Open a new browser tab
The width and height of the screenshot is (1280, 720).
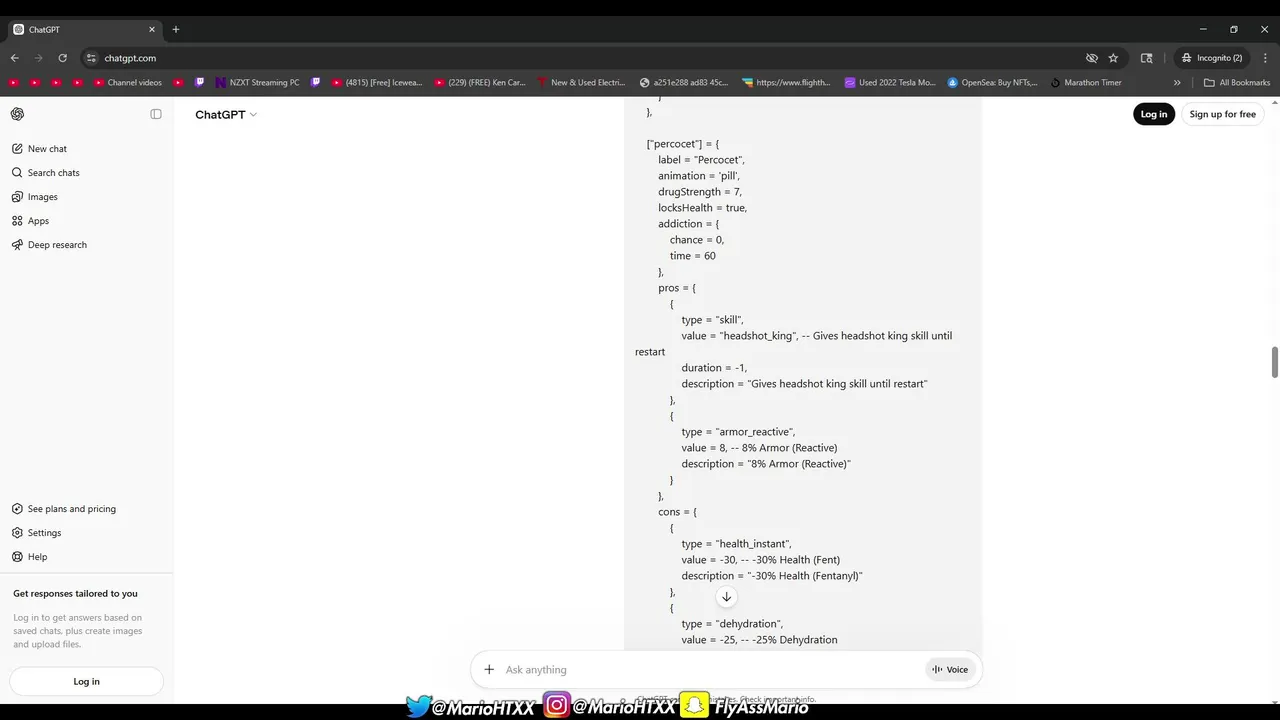point(176,30)
